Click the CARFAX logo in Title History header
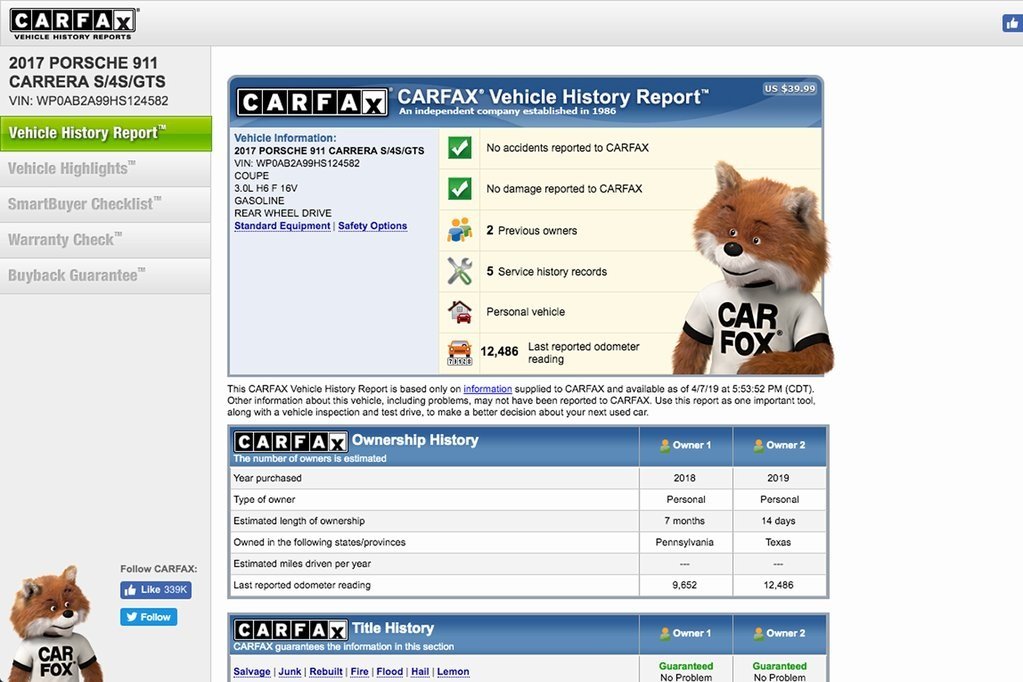The image size is (1023, 682). (290, 630)
